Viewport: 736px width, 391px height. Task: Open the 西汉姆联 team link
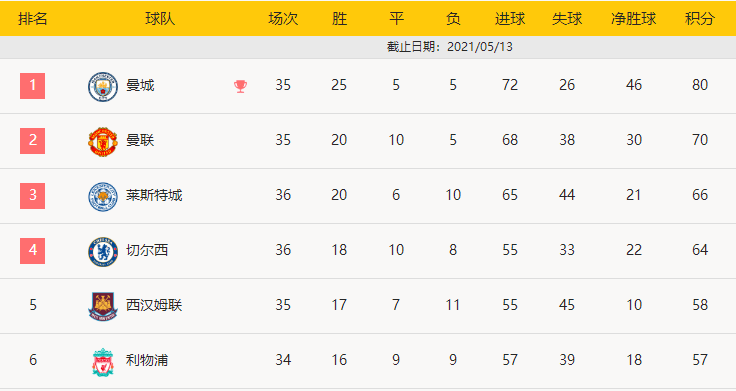coord(154,305)
